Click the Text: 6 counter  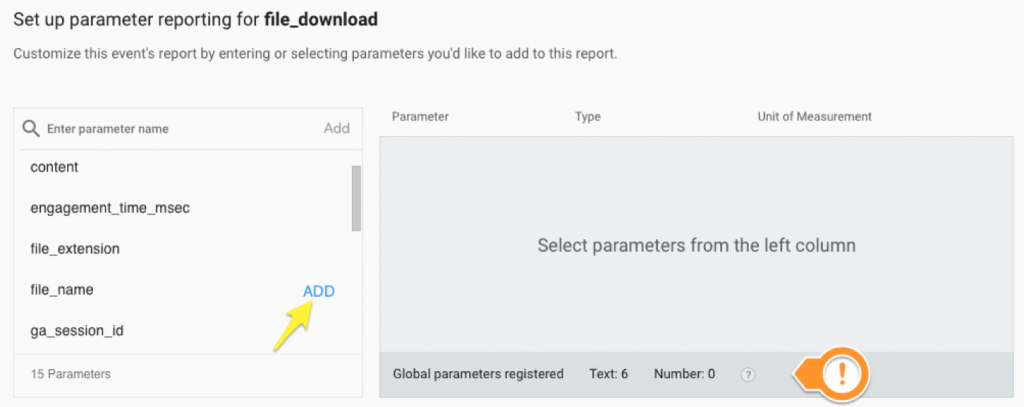(x=609, y=375)
